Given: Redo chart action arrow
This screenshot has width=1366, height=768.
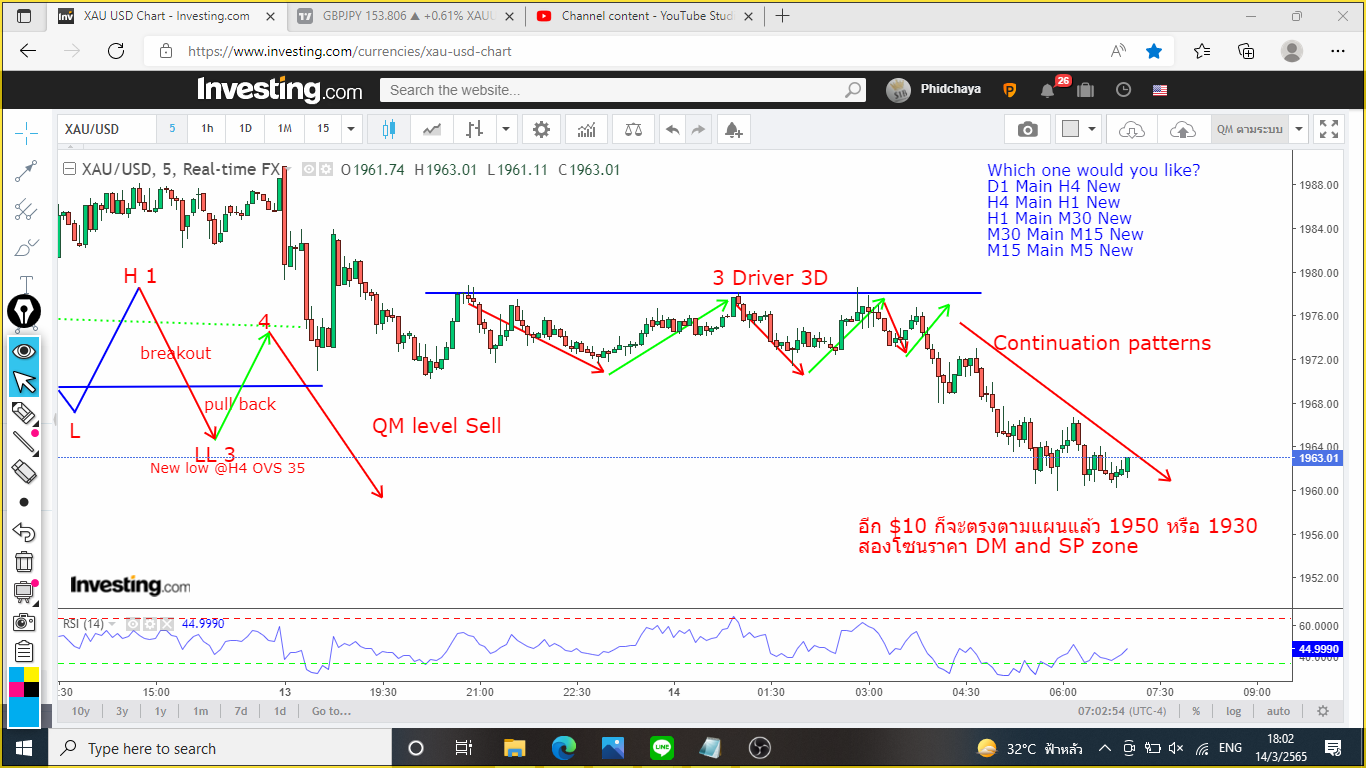Looking at the screenshot, I should pyautogui.click(x=698, y=129).
